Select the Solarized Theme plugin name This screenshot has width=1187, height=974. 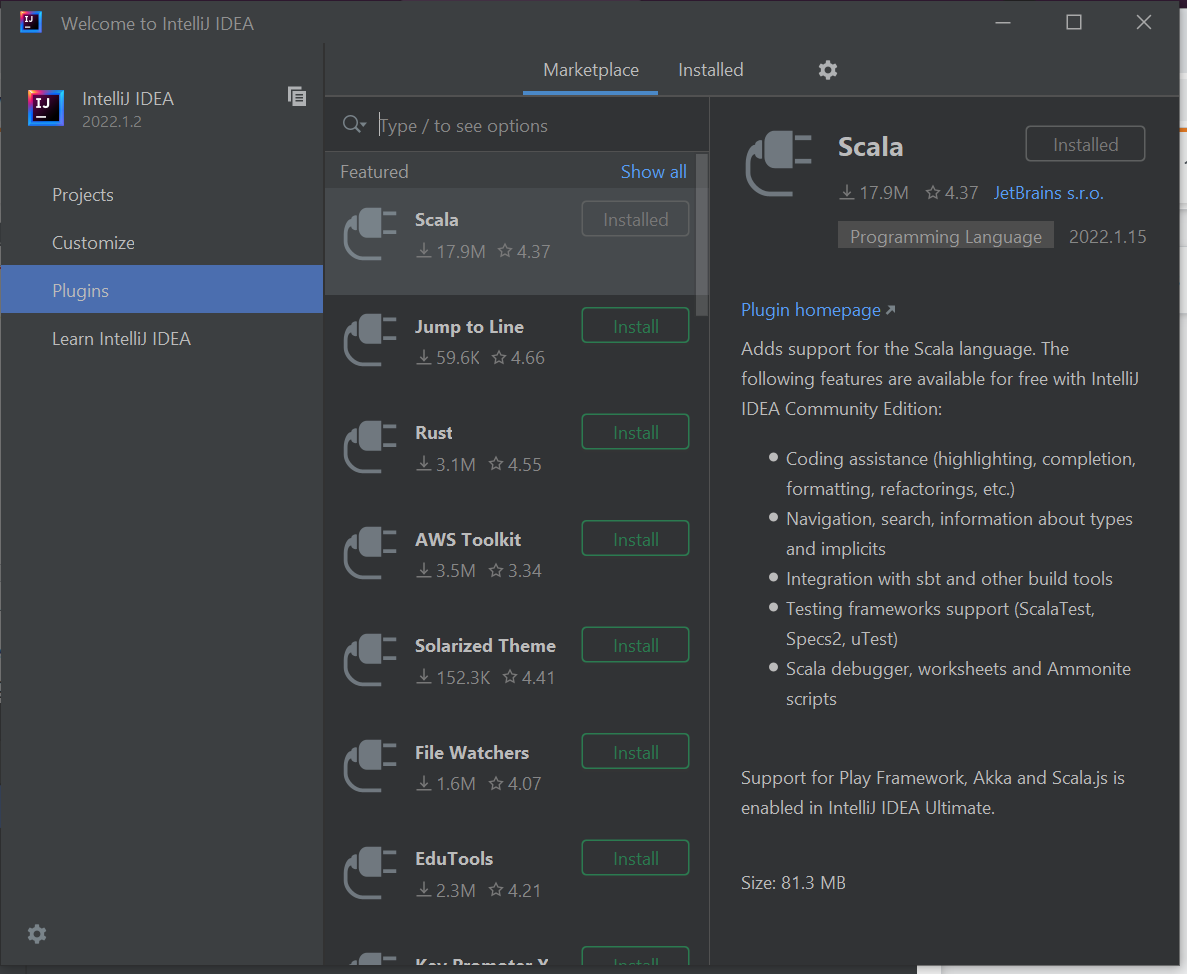coord(485,646)
